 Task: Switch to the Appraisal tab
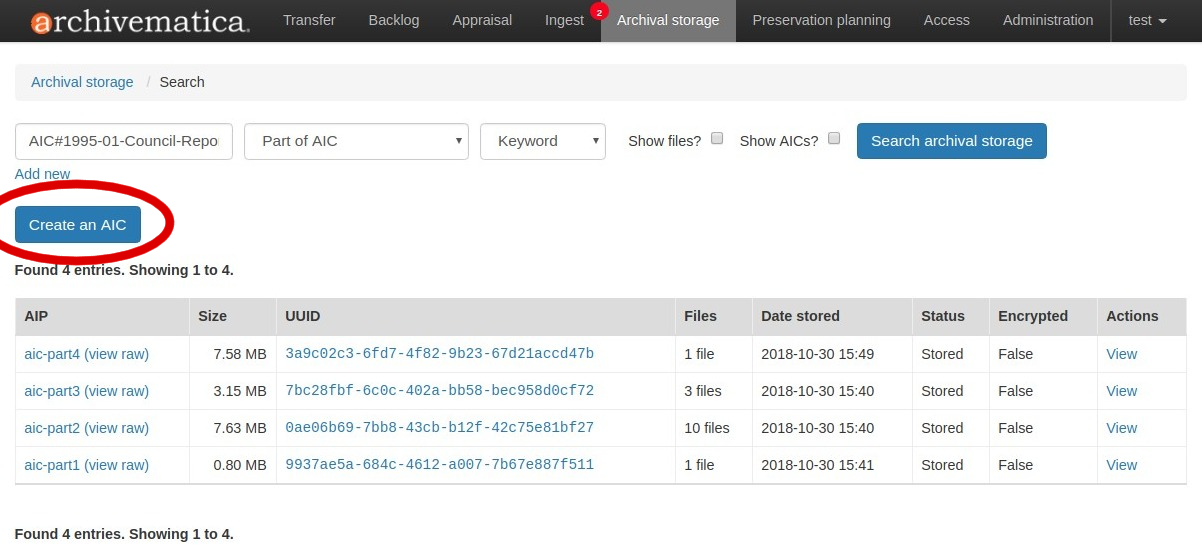(482, 20)
